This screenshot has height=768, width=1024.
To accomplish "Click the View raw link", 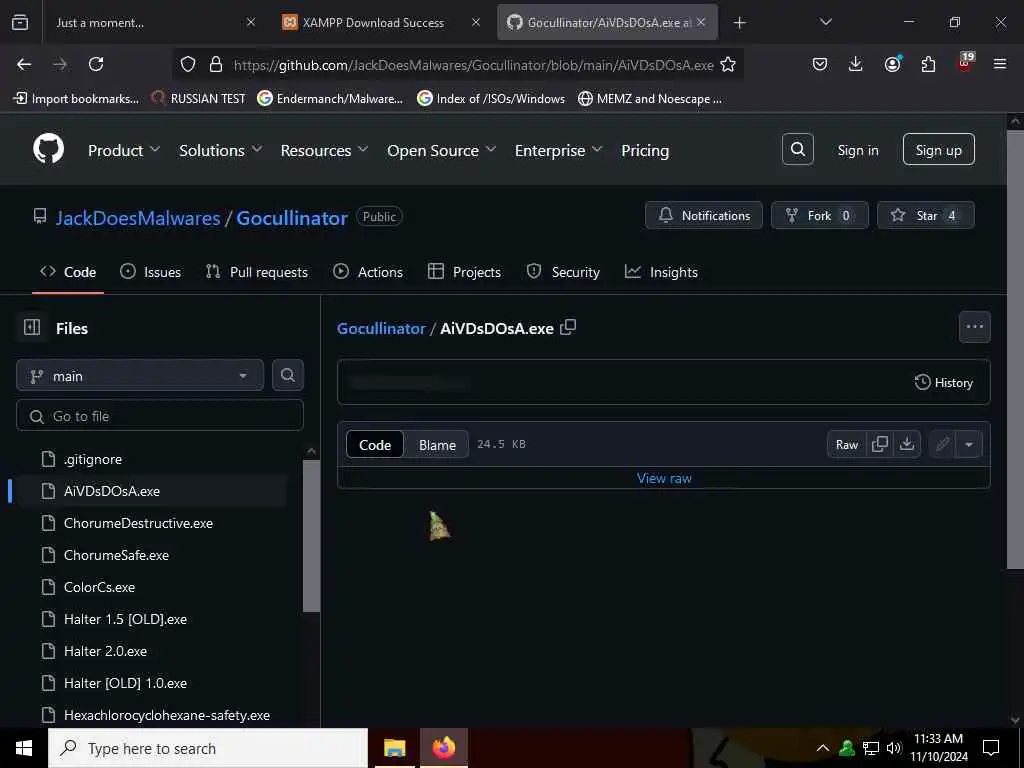I will pyautogui.click(x=664, y=478).
